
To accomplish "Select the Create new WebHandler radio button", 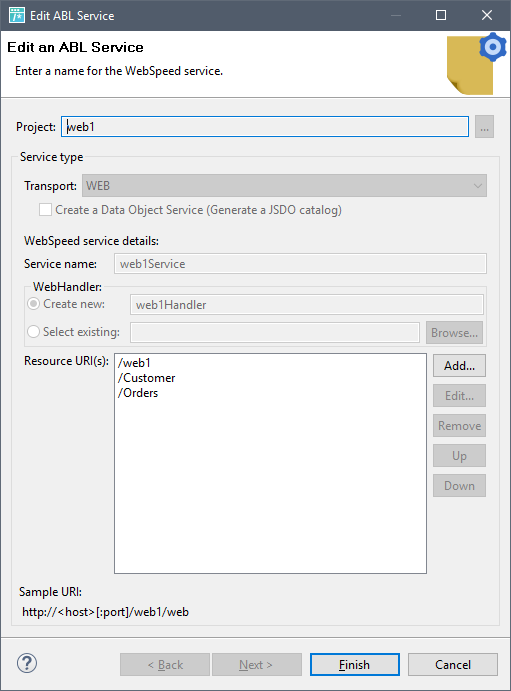I will click(x=34, y=304).
